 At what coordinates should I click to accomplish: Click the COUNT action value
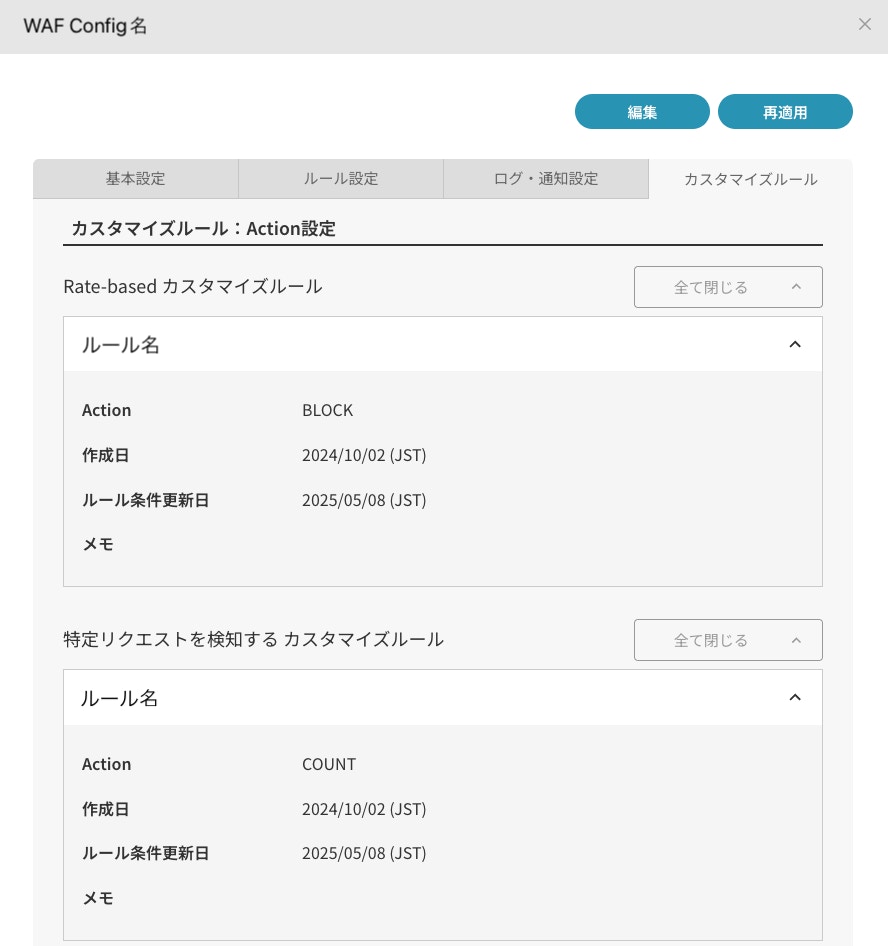tap(329, 764)
